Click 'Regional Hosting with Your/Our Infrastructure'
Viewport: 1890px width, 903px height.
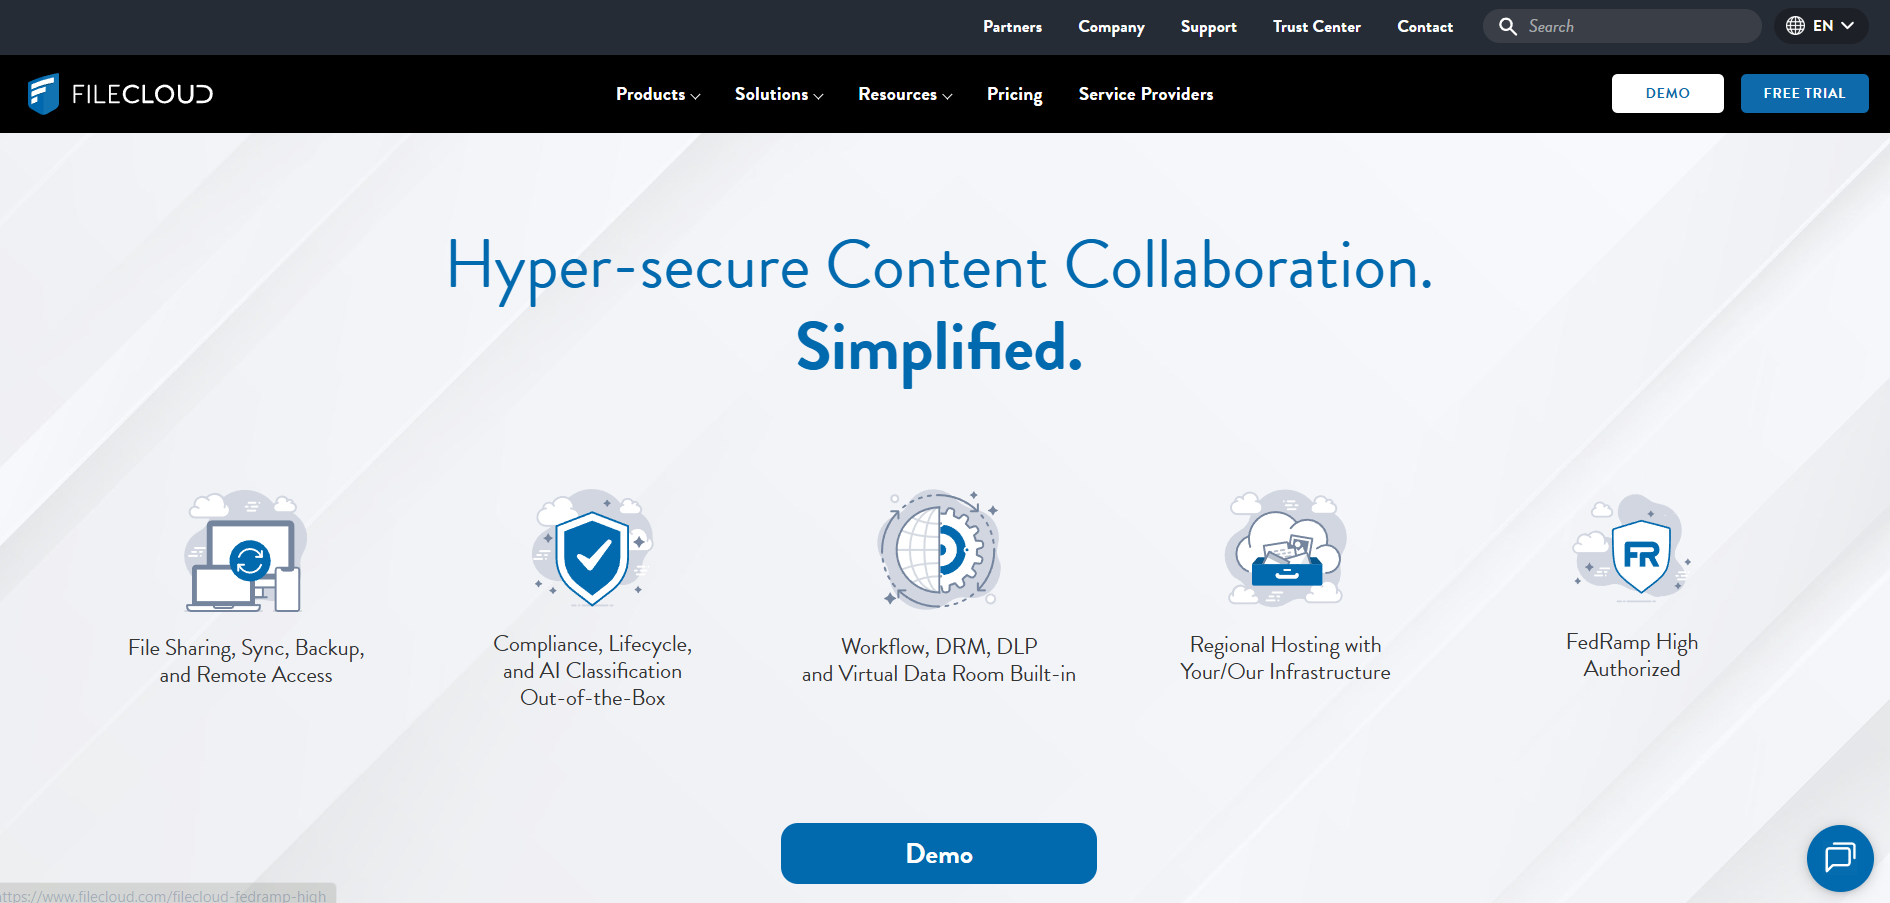1285,658
